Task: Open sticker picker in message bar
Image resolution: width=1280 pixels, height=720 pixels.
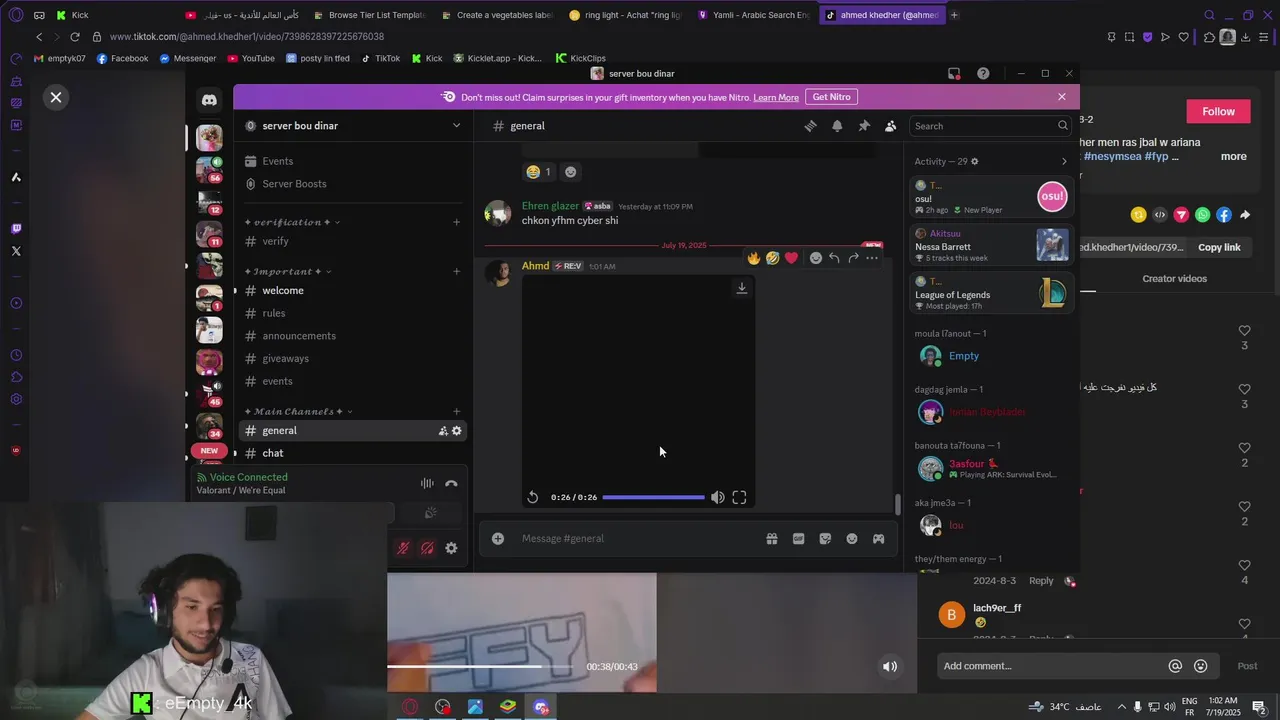Action: [825, 538]
